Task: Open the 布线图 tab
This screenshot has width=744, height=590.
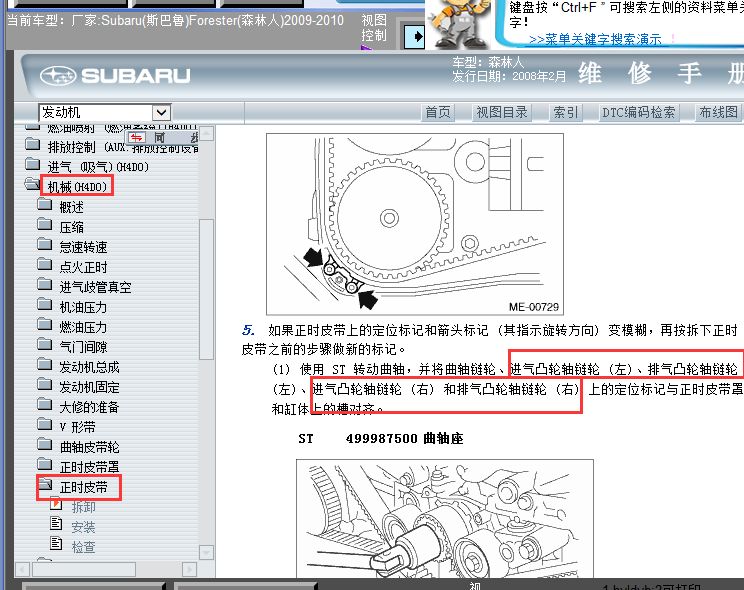Action: pos(718,112)
